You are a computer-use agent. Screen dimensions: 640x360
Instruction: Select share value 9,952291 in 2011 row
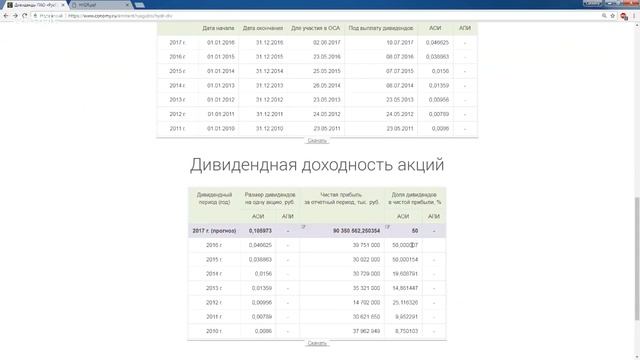point(406,317)
